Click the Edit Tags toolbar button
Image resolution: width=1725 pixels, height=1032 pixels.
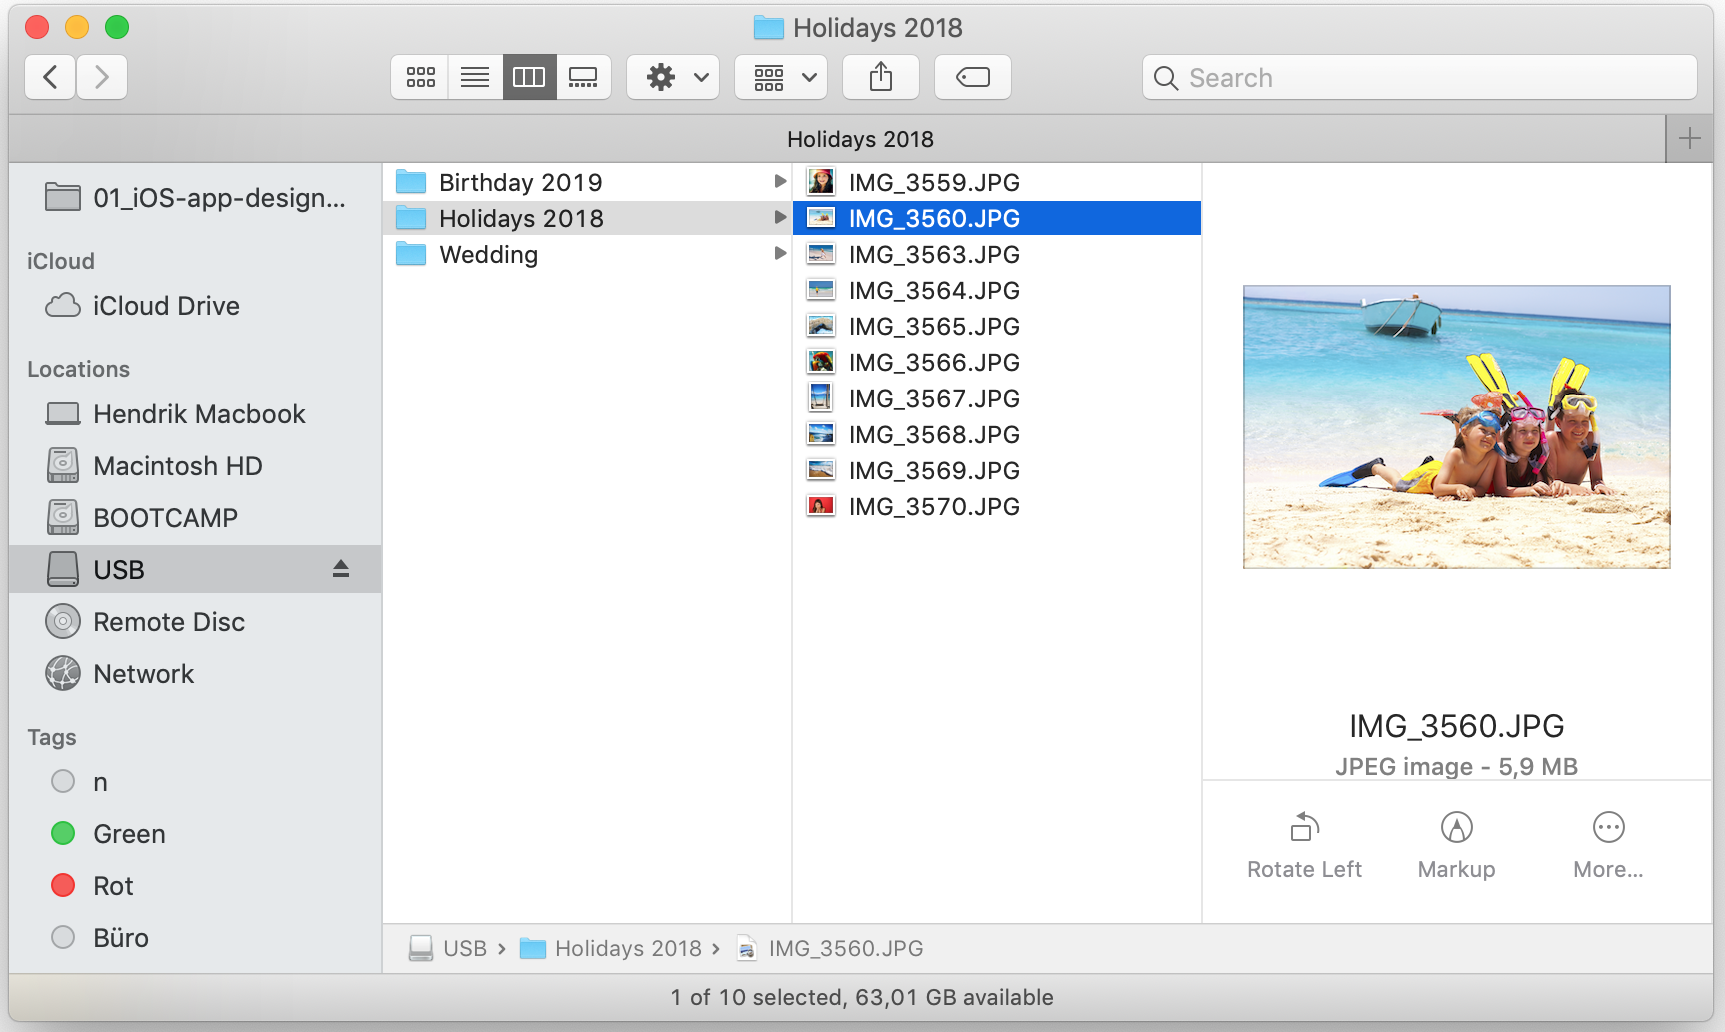973,77
